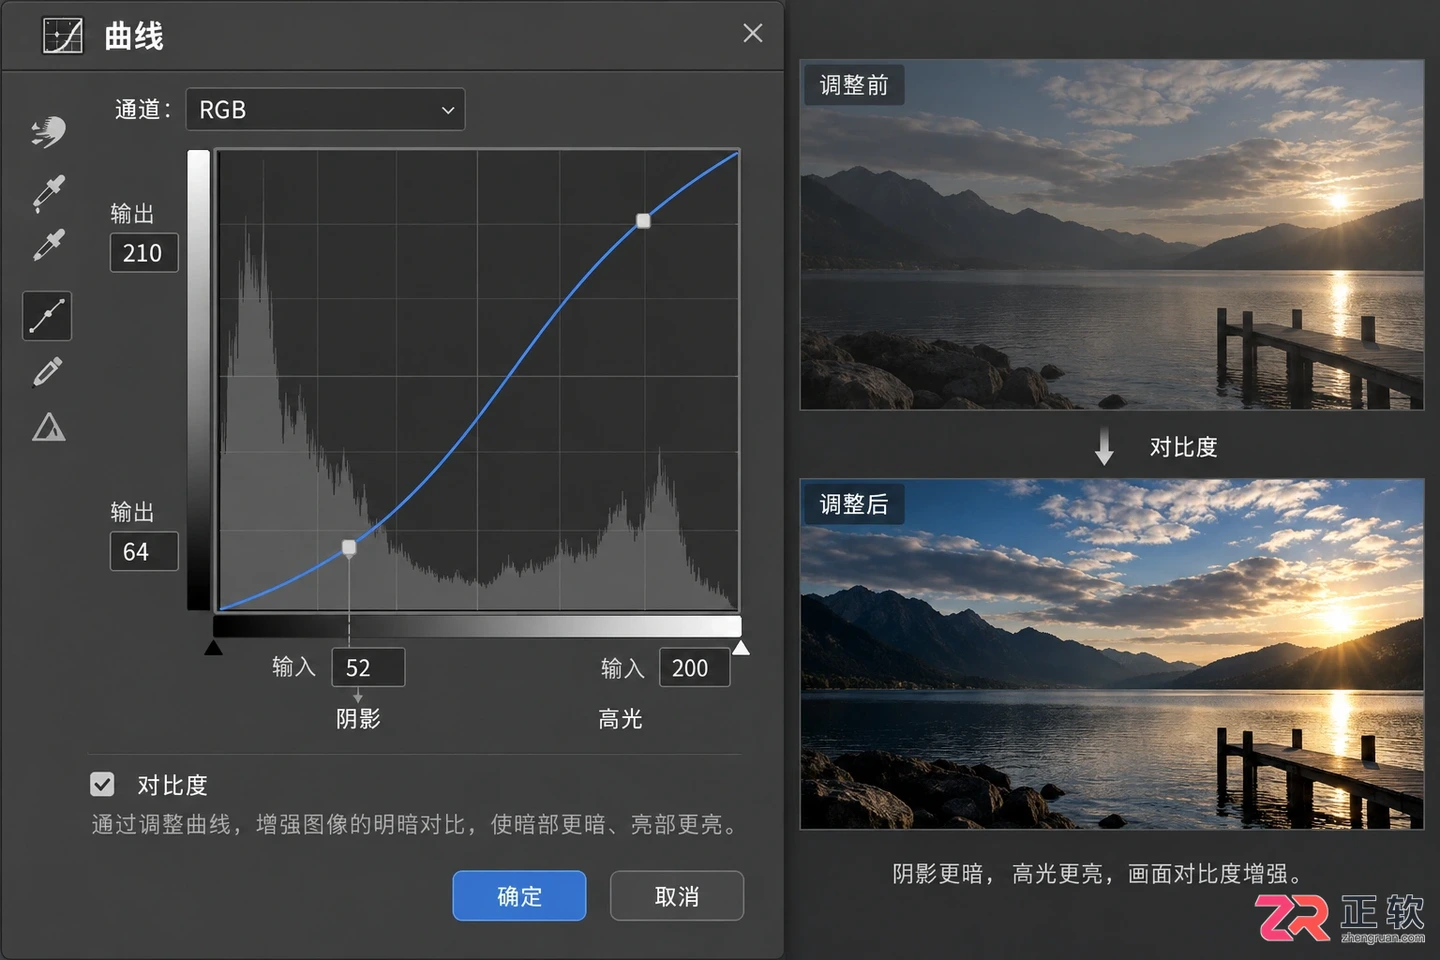Screen dimensions: 1440x960
Task: Click the 高光 label
Action: pyautogui.click(x=620, y=719)
